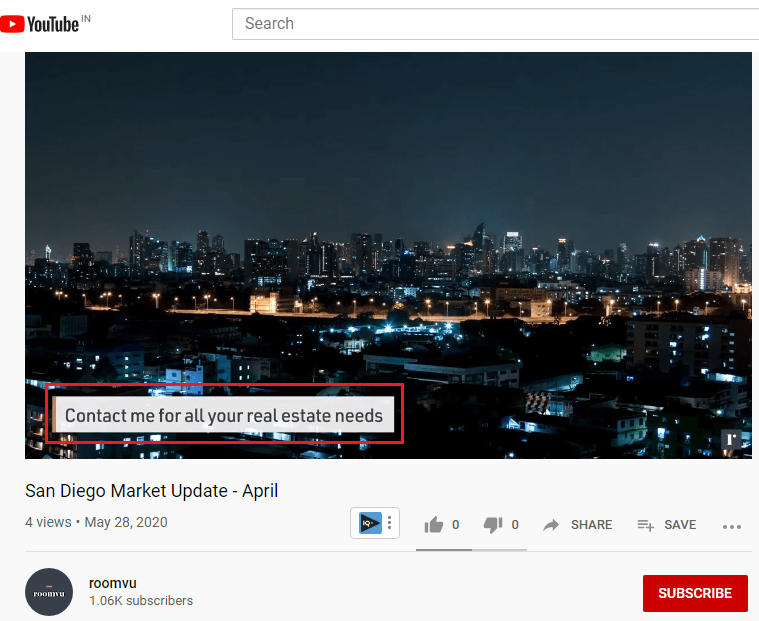This screenshot has height=621, width=759.
Task: Open the roomvu channel avatar
Action: (x=49, y=592)
